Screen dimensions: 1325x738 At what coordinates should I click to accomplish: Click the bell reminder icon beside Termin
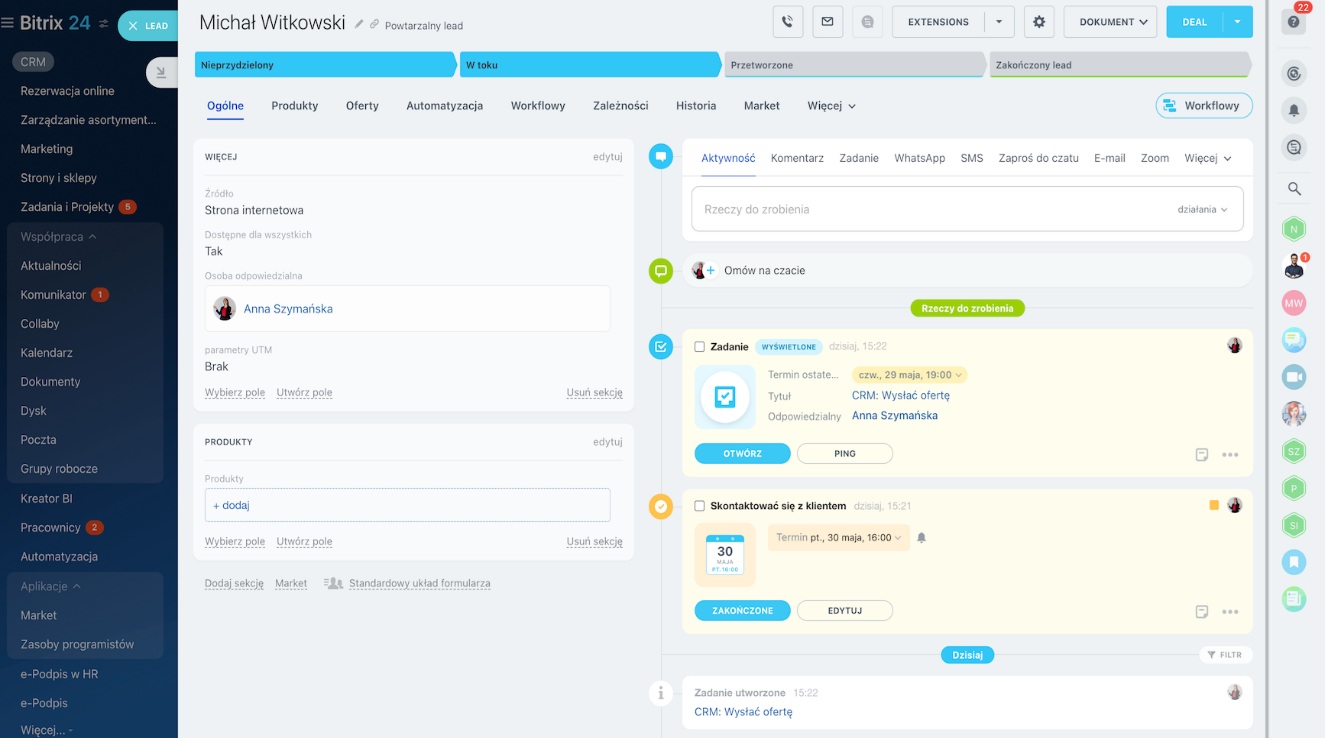[x=921, y=538]
